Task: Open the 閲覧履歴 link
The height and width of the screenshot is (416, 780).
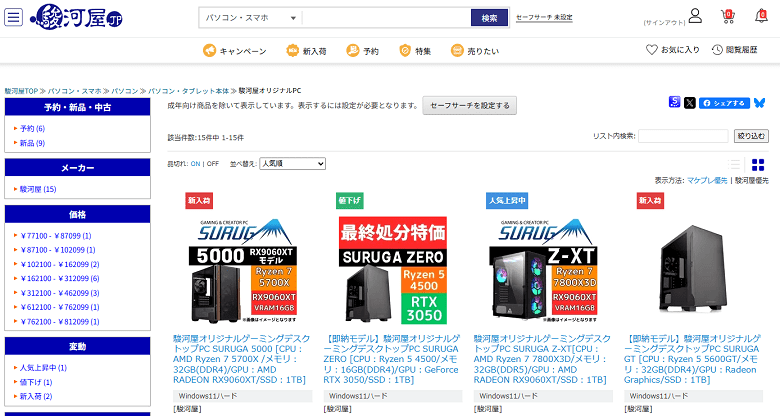Action: click(741, 50)
